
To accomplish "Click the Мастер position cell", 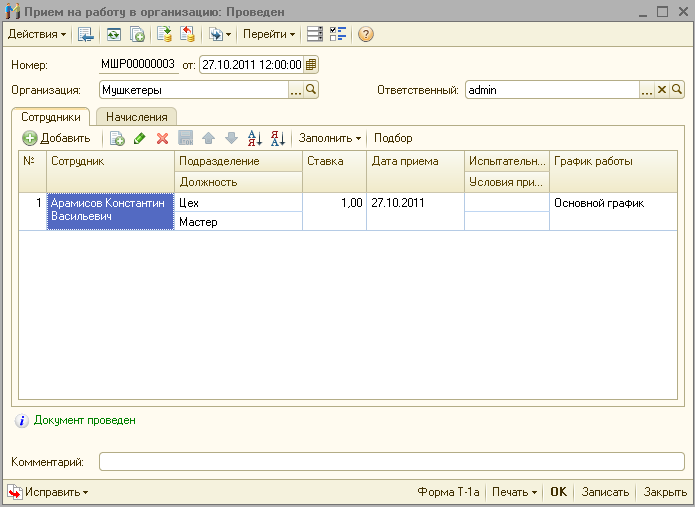I will point(238,222).
